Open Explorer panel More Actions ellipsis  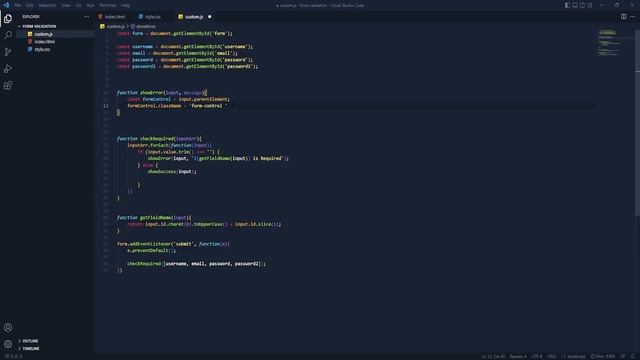click(x=86, y=17)
